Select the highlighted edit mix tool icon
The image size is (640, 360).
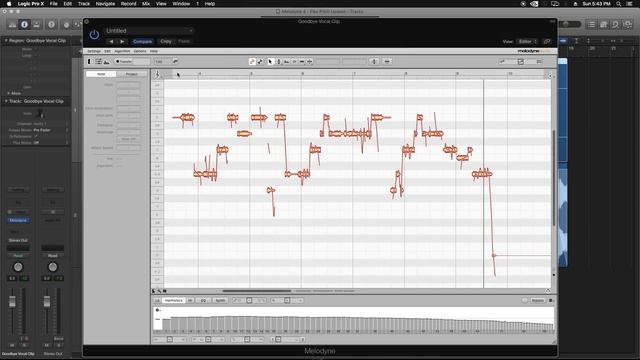(252, 62)
